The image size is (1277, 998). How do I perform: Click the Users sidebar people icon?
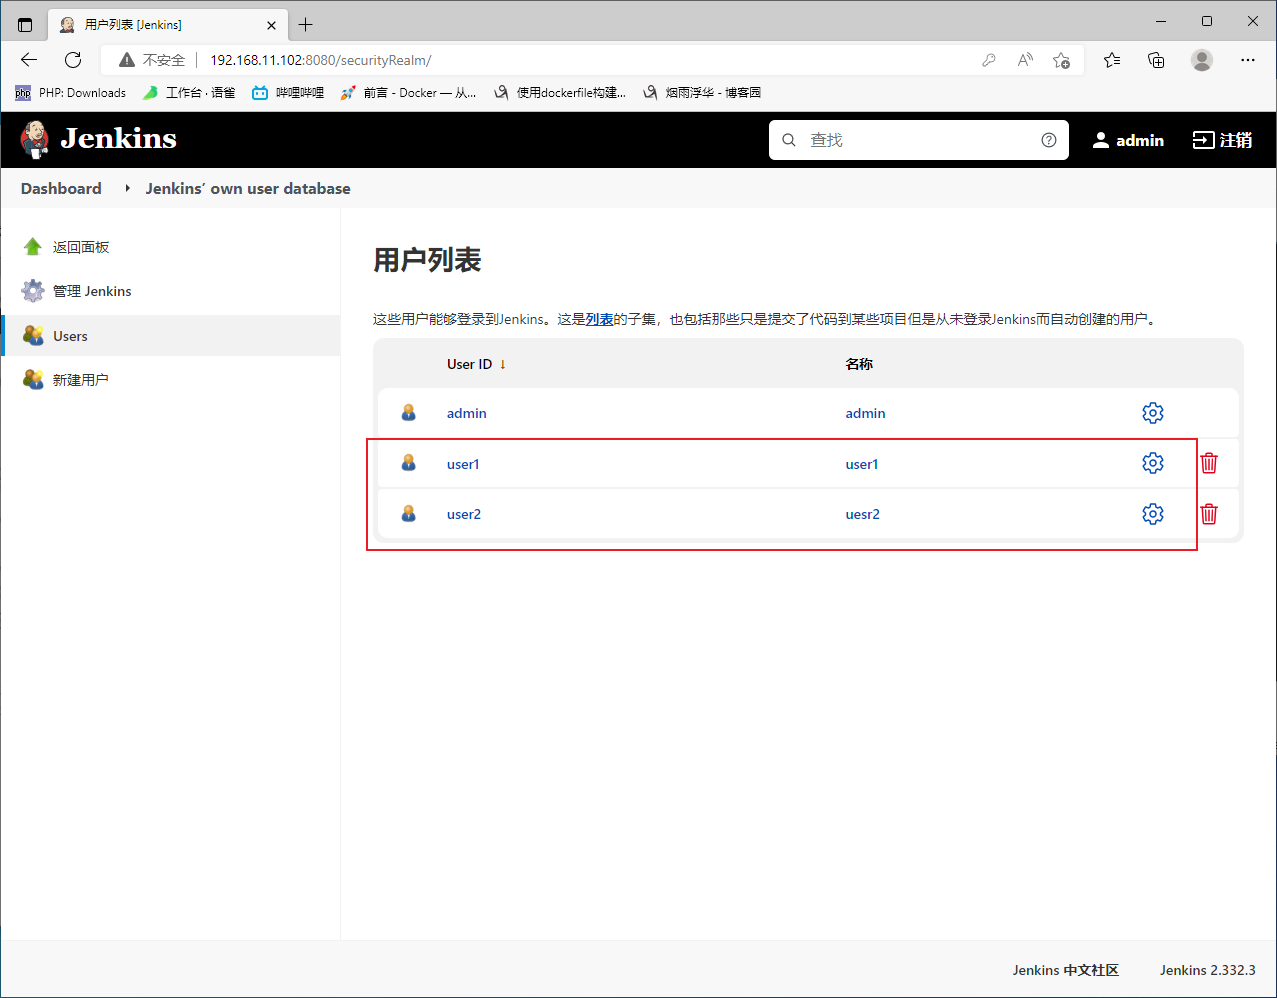33,336
